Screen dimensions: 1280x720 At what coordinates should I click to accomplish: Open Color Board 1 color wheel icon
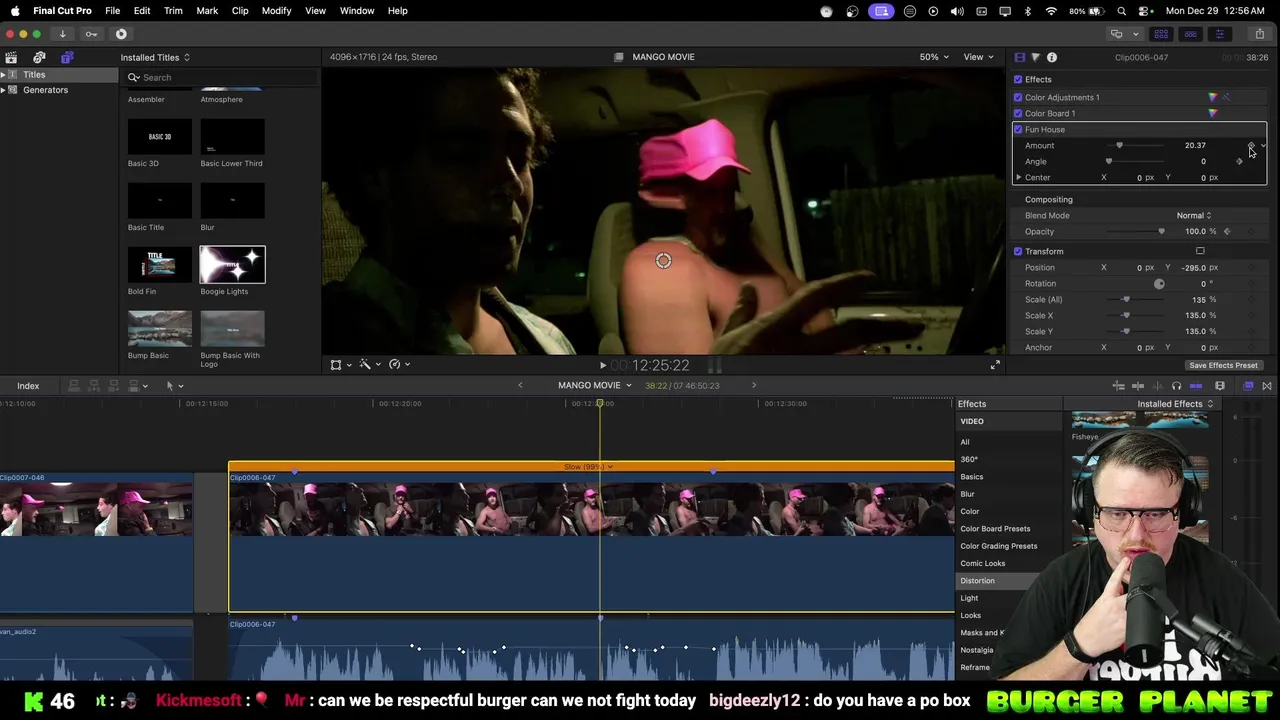pyautogui.click(x=1213, y=114)
